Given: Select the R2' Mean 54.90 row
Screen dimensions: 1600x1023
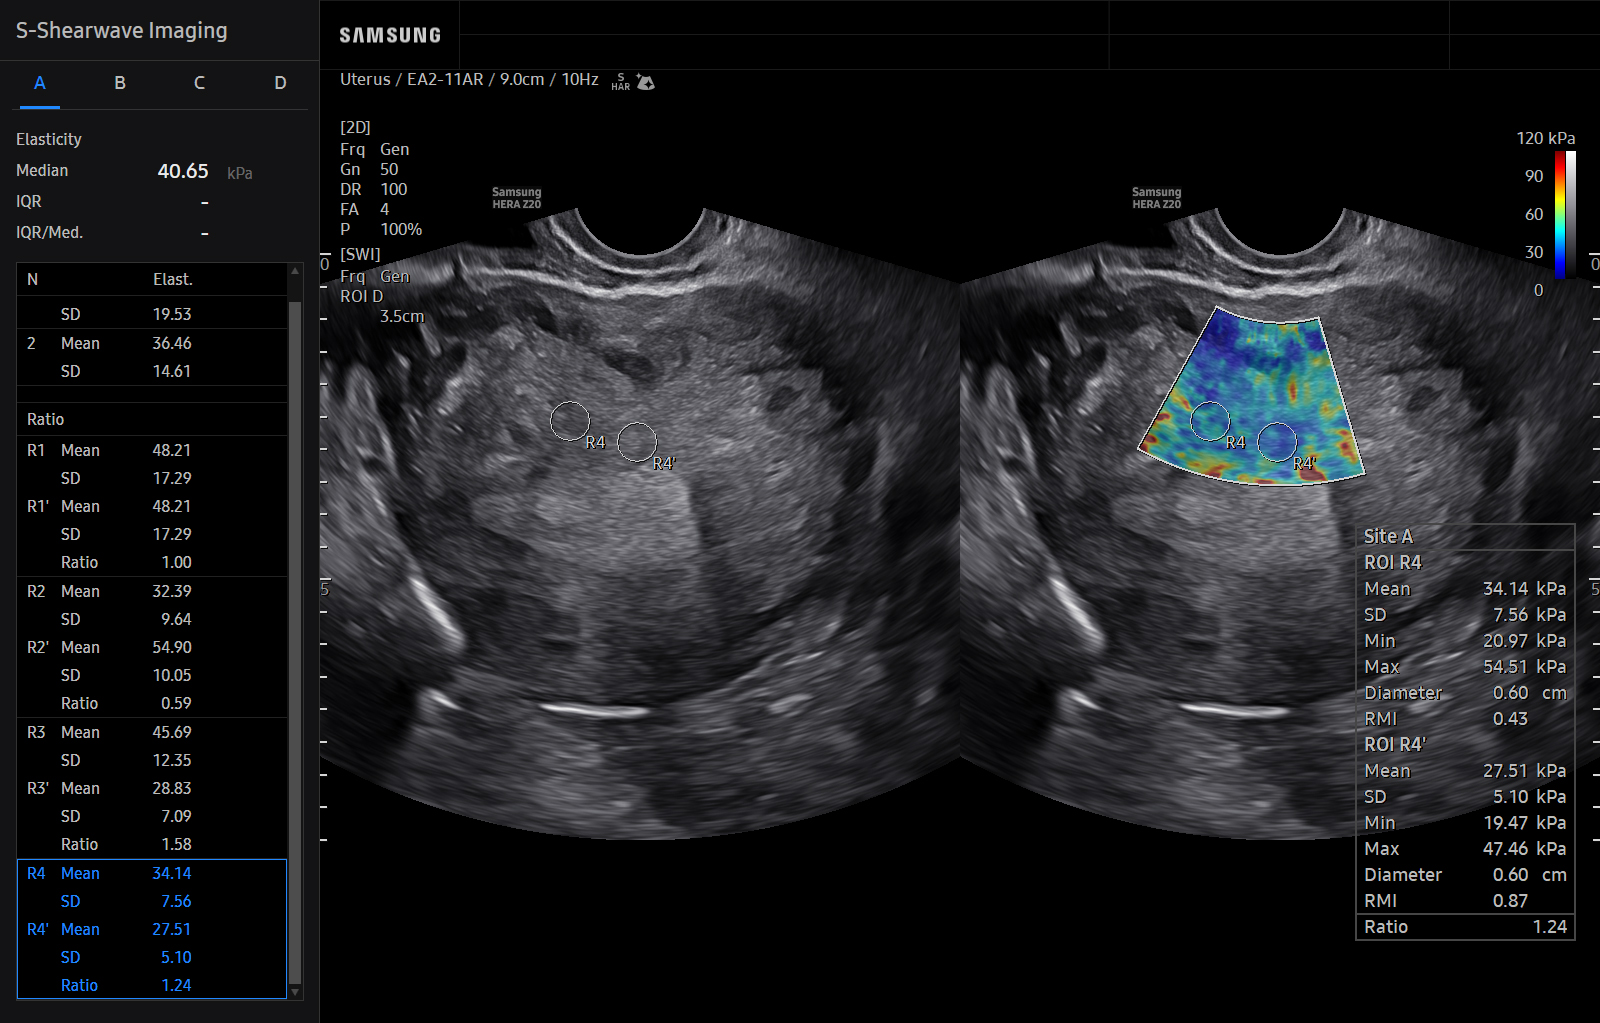Looking at the screenshot, I should point(152,647).
